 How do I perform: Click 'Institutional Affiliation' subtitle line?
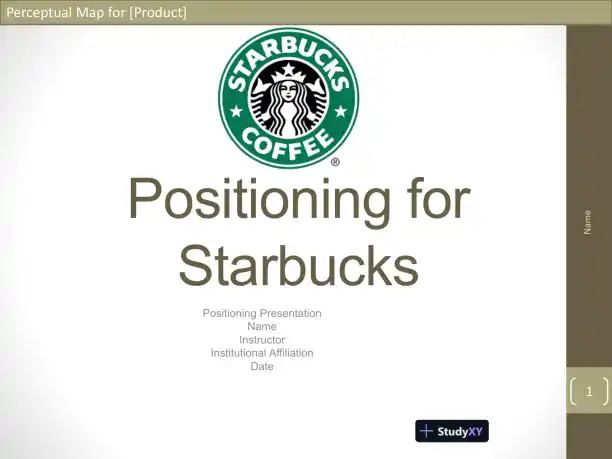[x=262, y=353]
